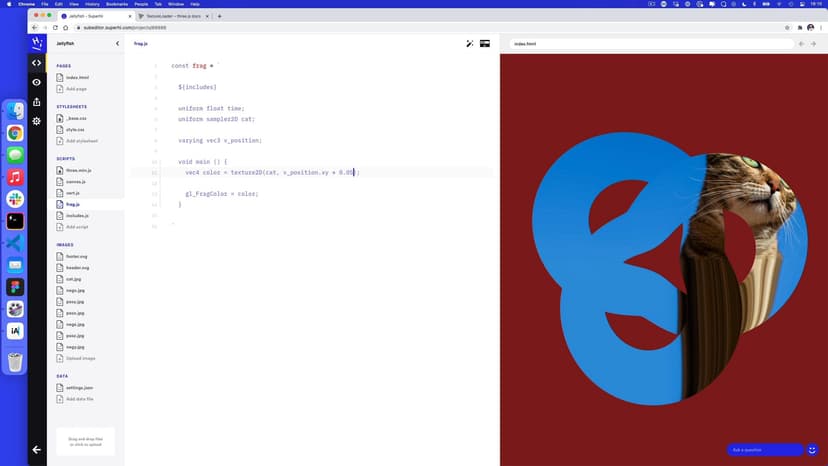Image resolution: width=828 pixels, height=466 pixels.
Task: Click the export/share icon in sidebar
Action: tap(37, 101)
